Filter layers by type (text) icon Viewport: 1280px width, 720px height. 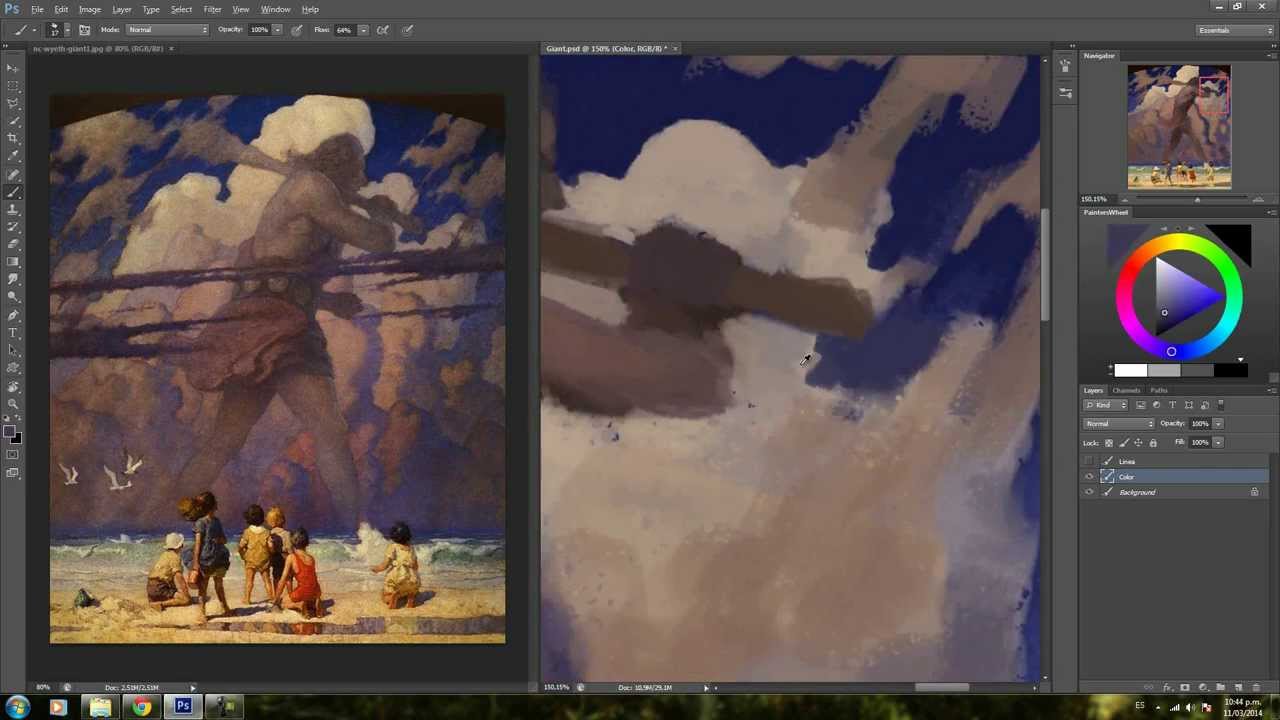pos(1172,405)
